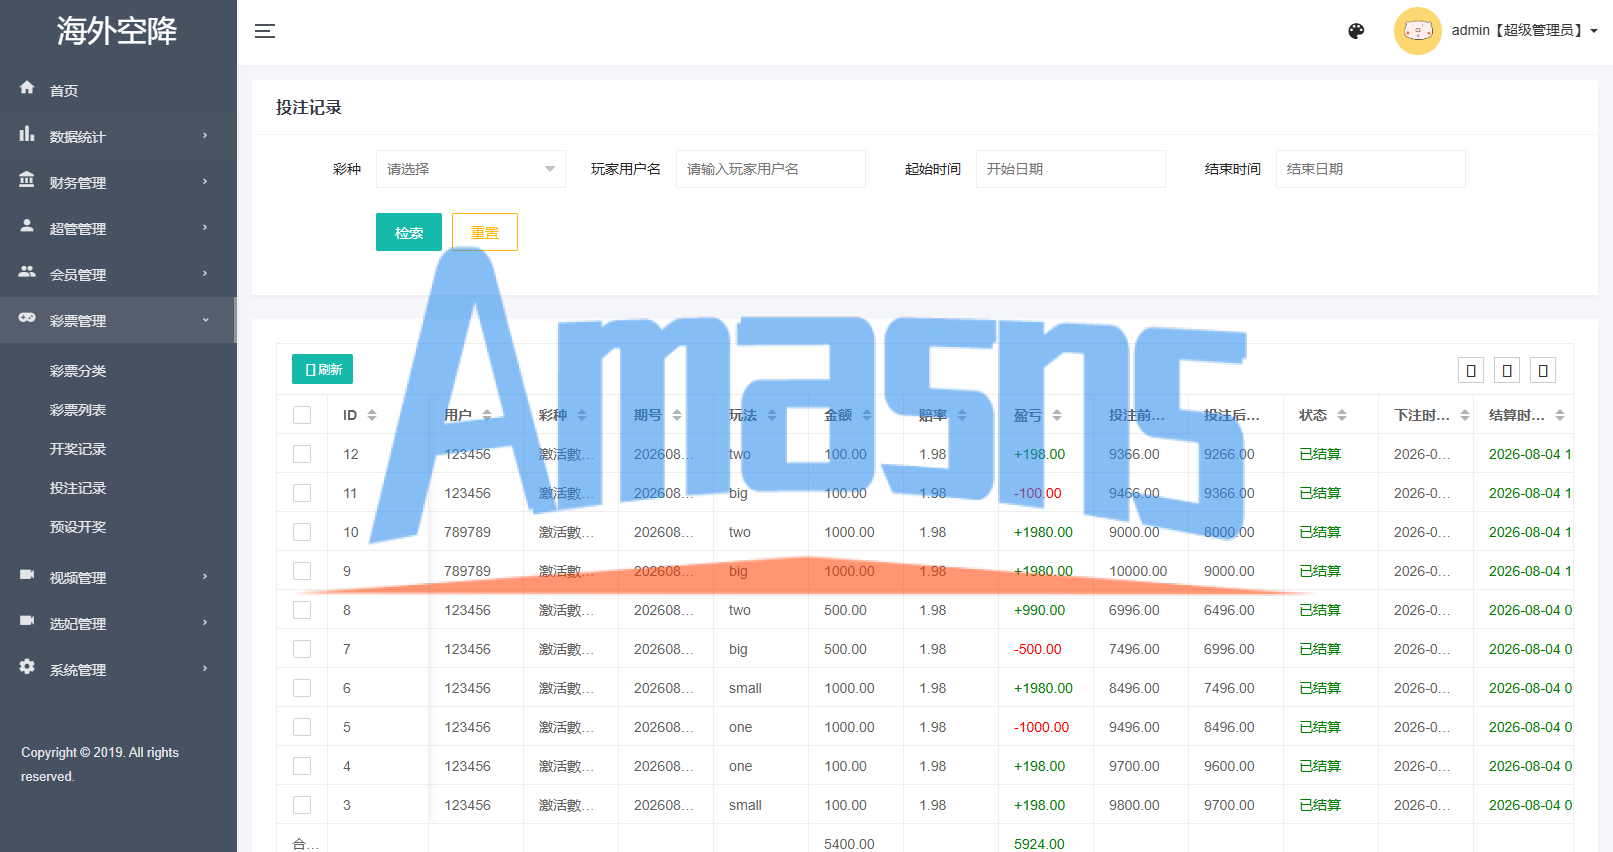Collapse the 彩票管理 sidebar menu

pyautogui.click(x=118, y=320)
